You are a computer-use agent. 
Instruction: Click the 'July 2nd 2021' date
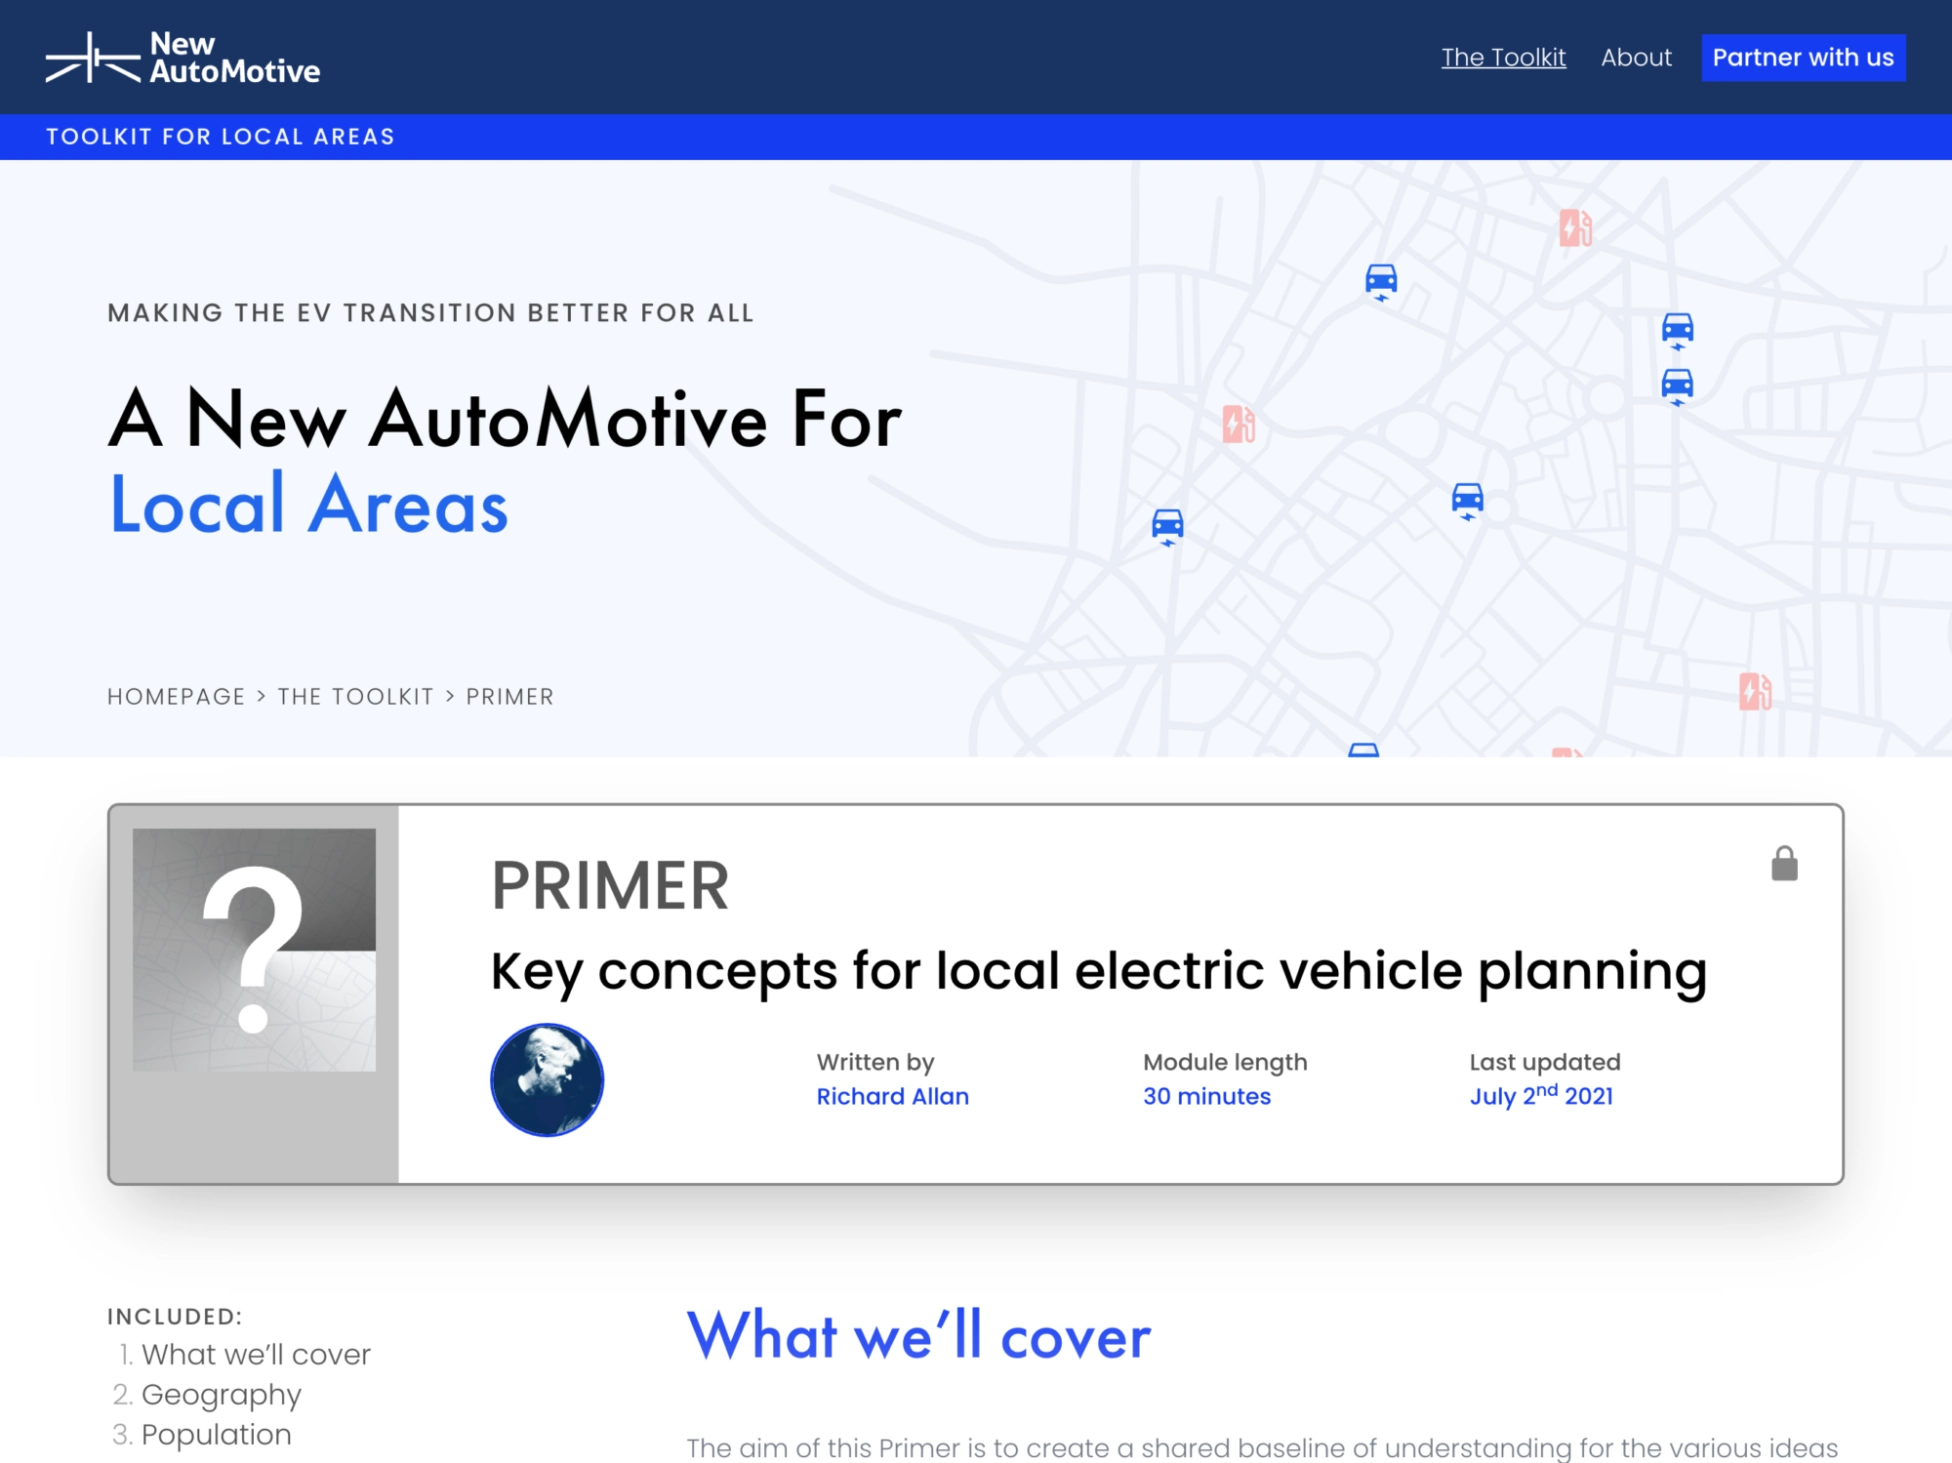(1541, 1095)
